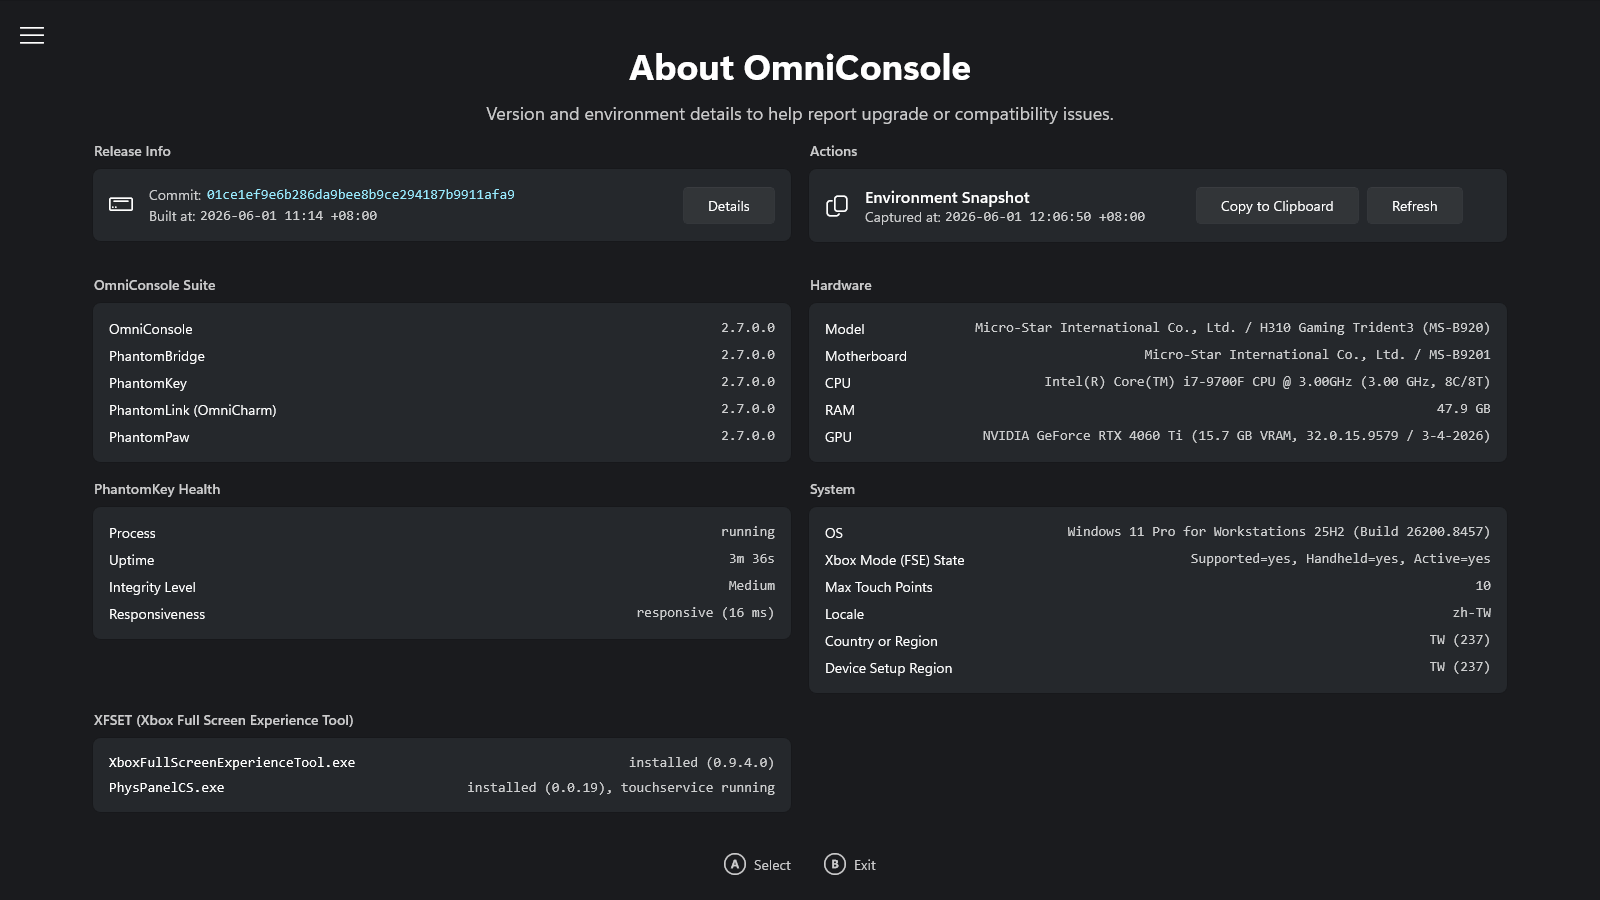Click the OS value Windows 11 Pro text
Viewport: 1600px width, 900px height.
tap(1279, 532)
